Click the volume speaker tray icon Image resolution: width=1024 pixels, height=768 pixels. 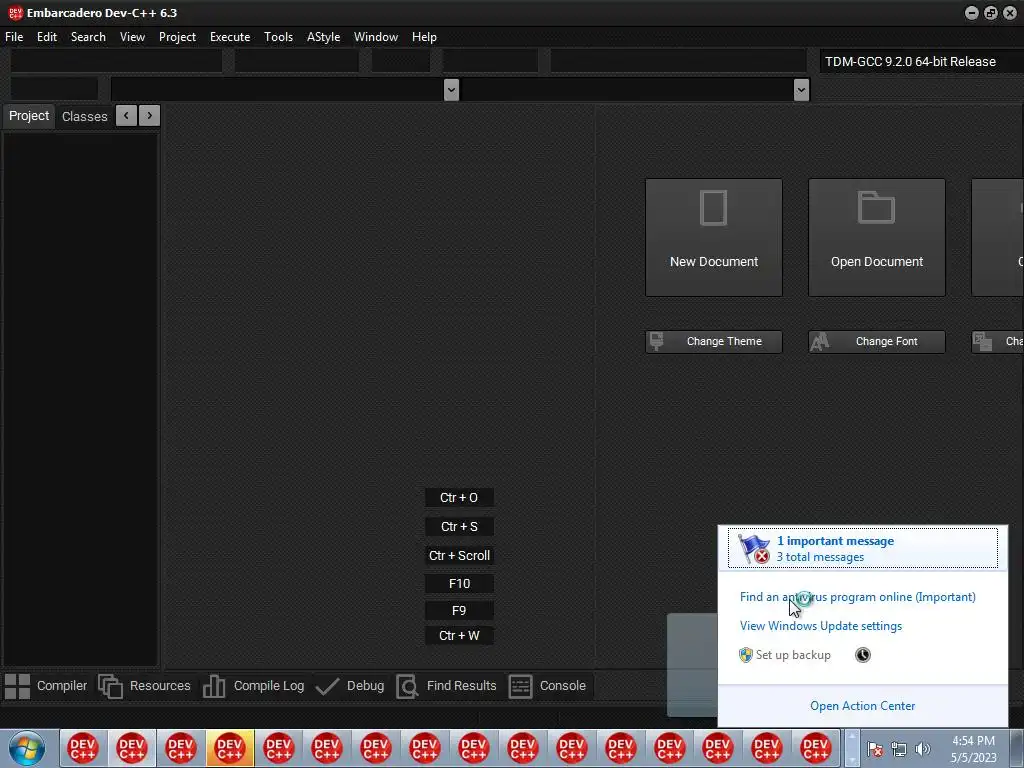[x=922, y=749]
